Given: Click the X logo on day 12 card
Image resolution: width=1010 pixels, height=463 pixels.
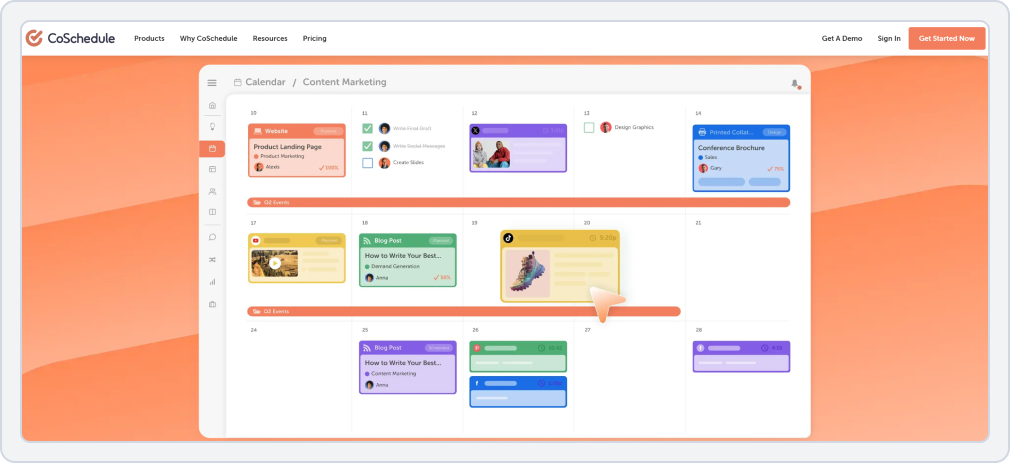Looking at the screenshot, I should 475,130.
